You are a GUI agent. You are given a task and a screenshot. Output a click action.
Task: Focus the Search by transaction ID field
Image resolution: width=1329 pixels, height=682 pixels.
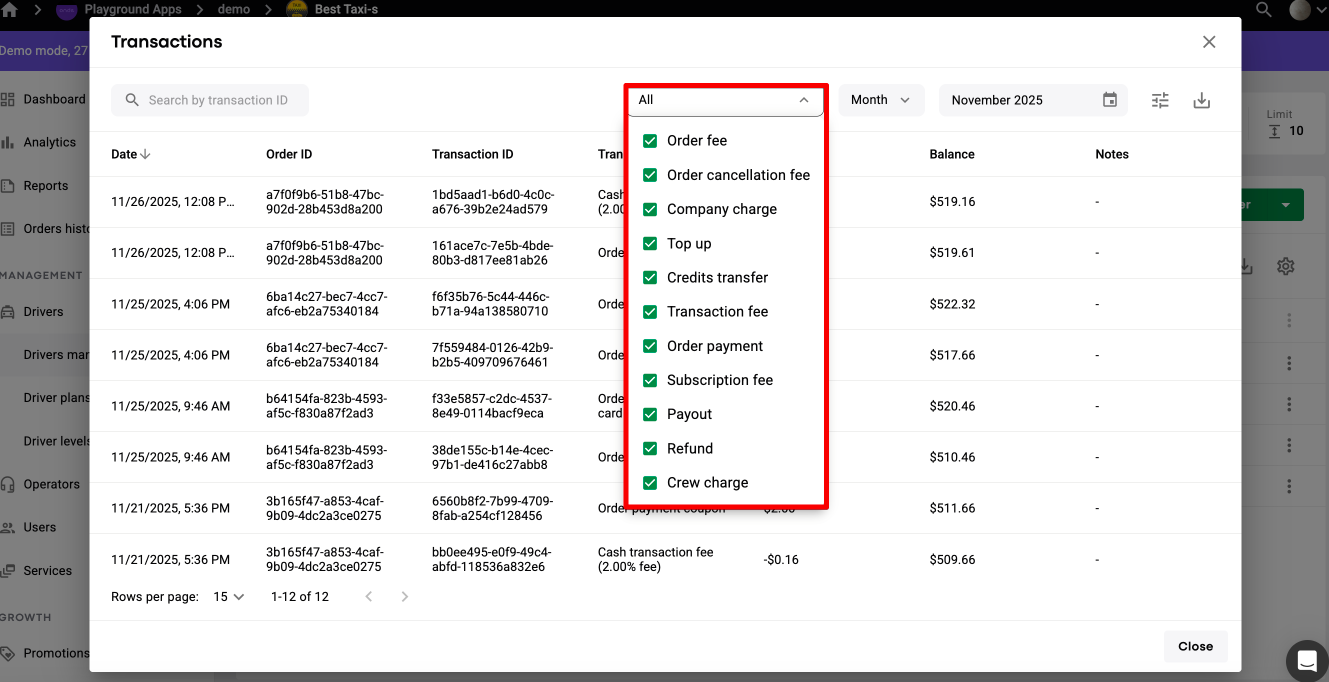pyautogui.click(x=210, y=100)
